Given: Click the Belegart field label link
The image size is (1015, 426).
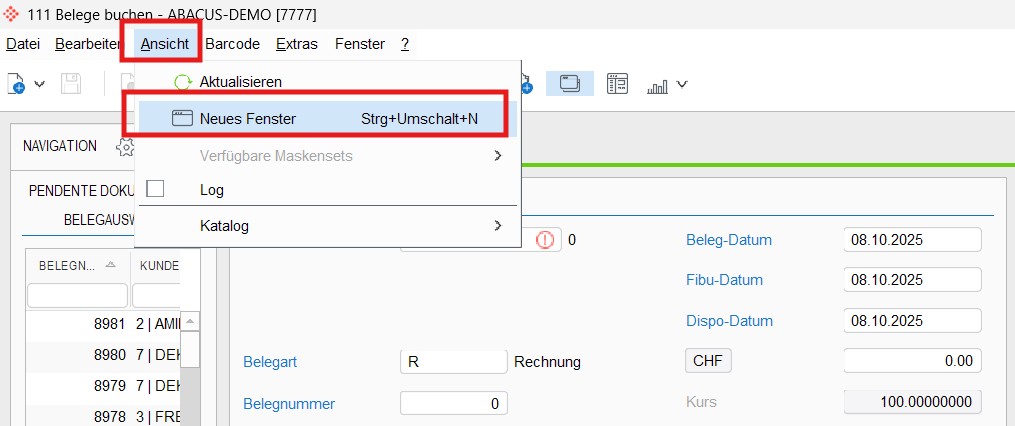Looking at the screenshot, I should [270, 362].
